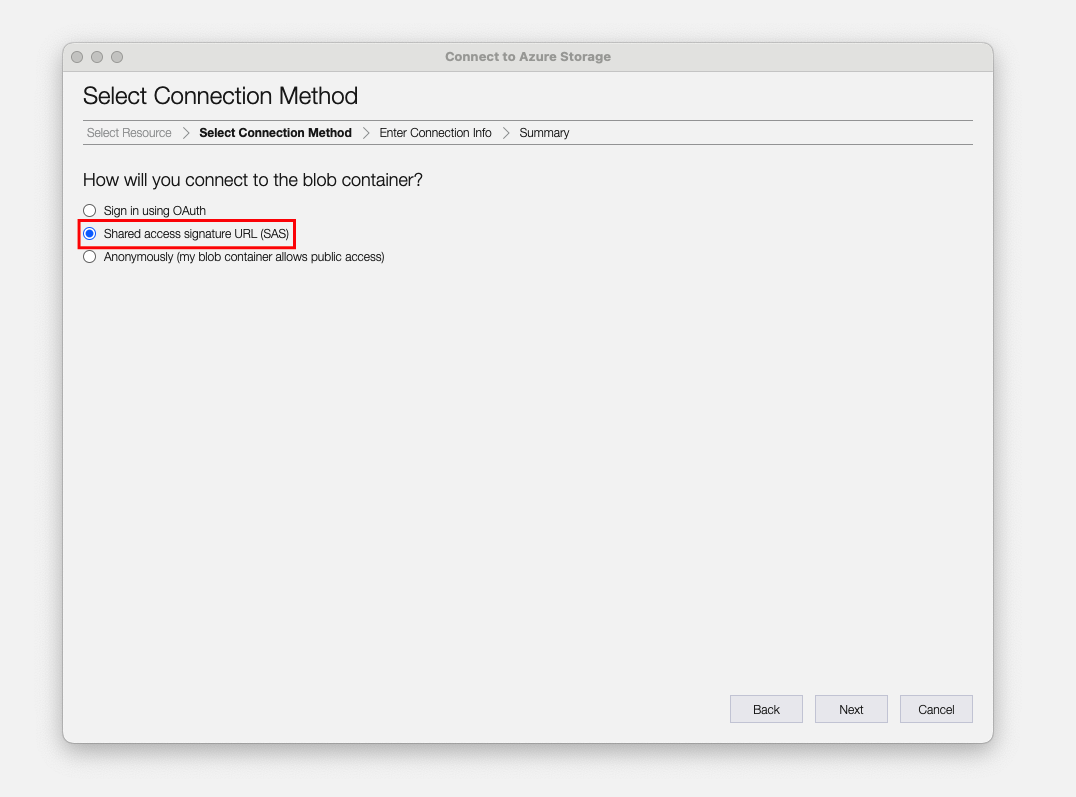Cancel the Azure Storage connection wizard
This screenshot has height=797, width=1076.
click(x=936, y=709)
